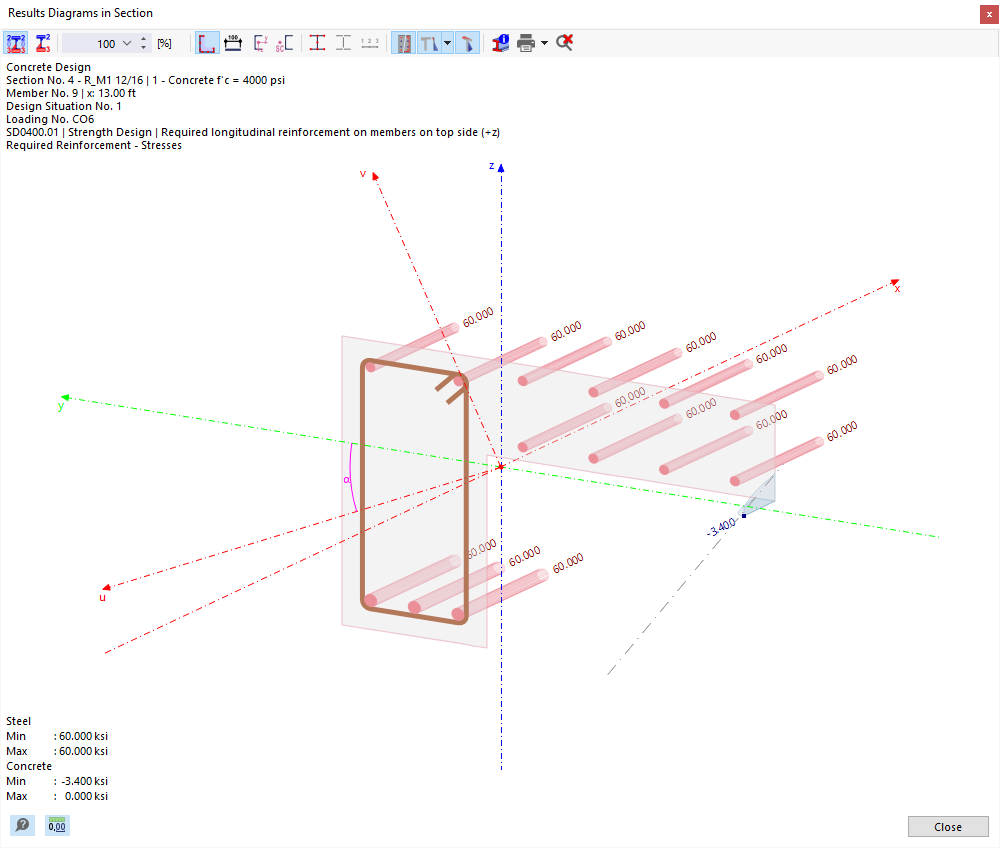
Task: Click the Loading No. CO6 text
Action: tap(50, 119)
